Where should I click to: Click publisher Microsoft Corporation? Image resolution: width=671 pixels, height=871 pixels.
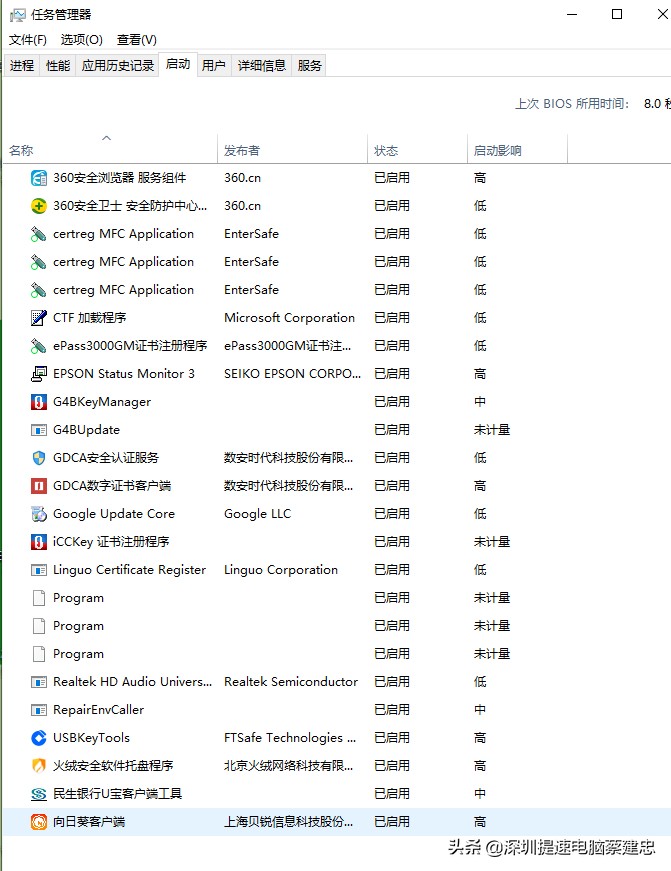tap(289, 318)
